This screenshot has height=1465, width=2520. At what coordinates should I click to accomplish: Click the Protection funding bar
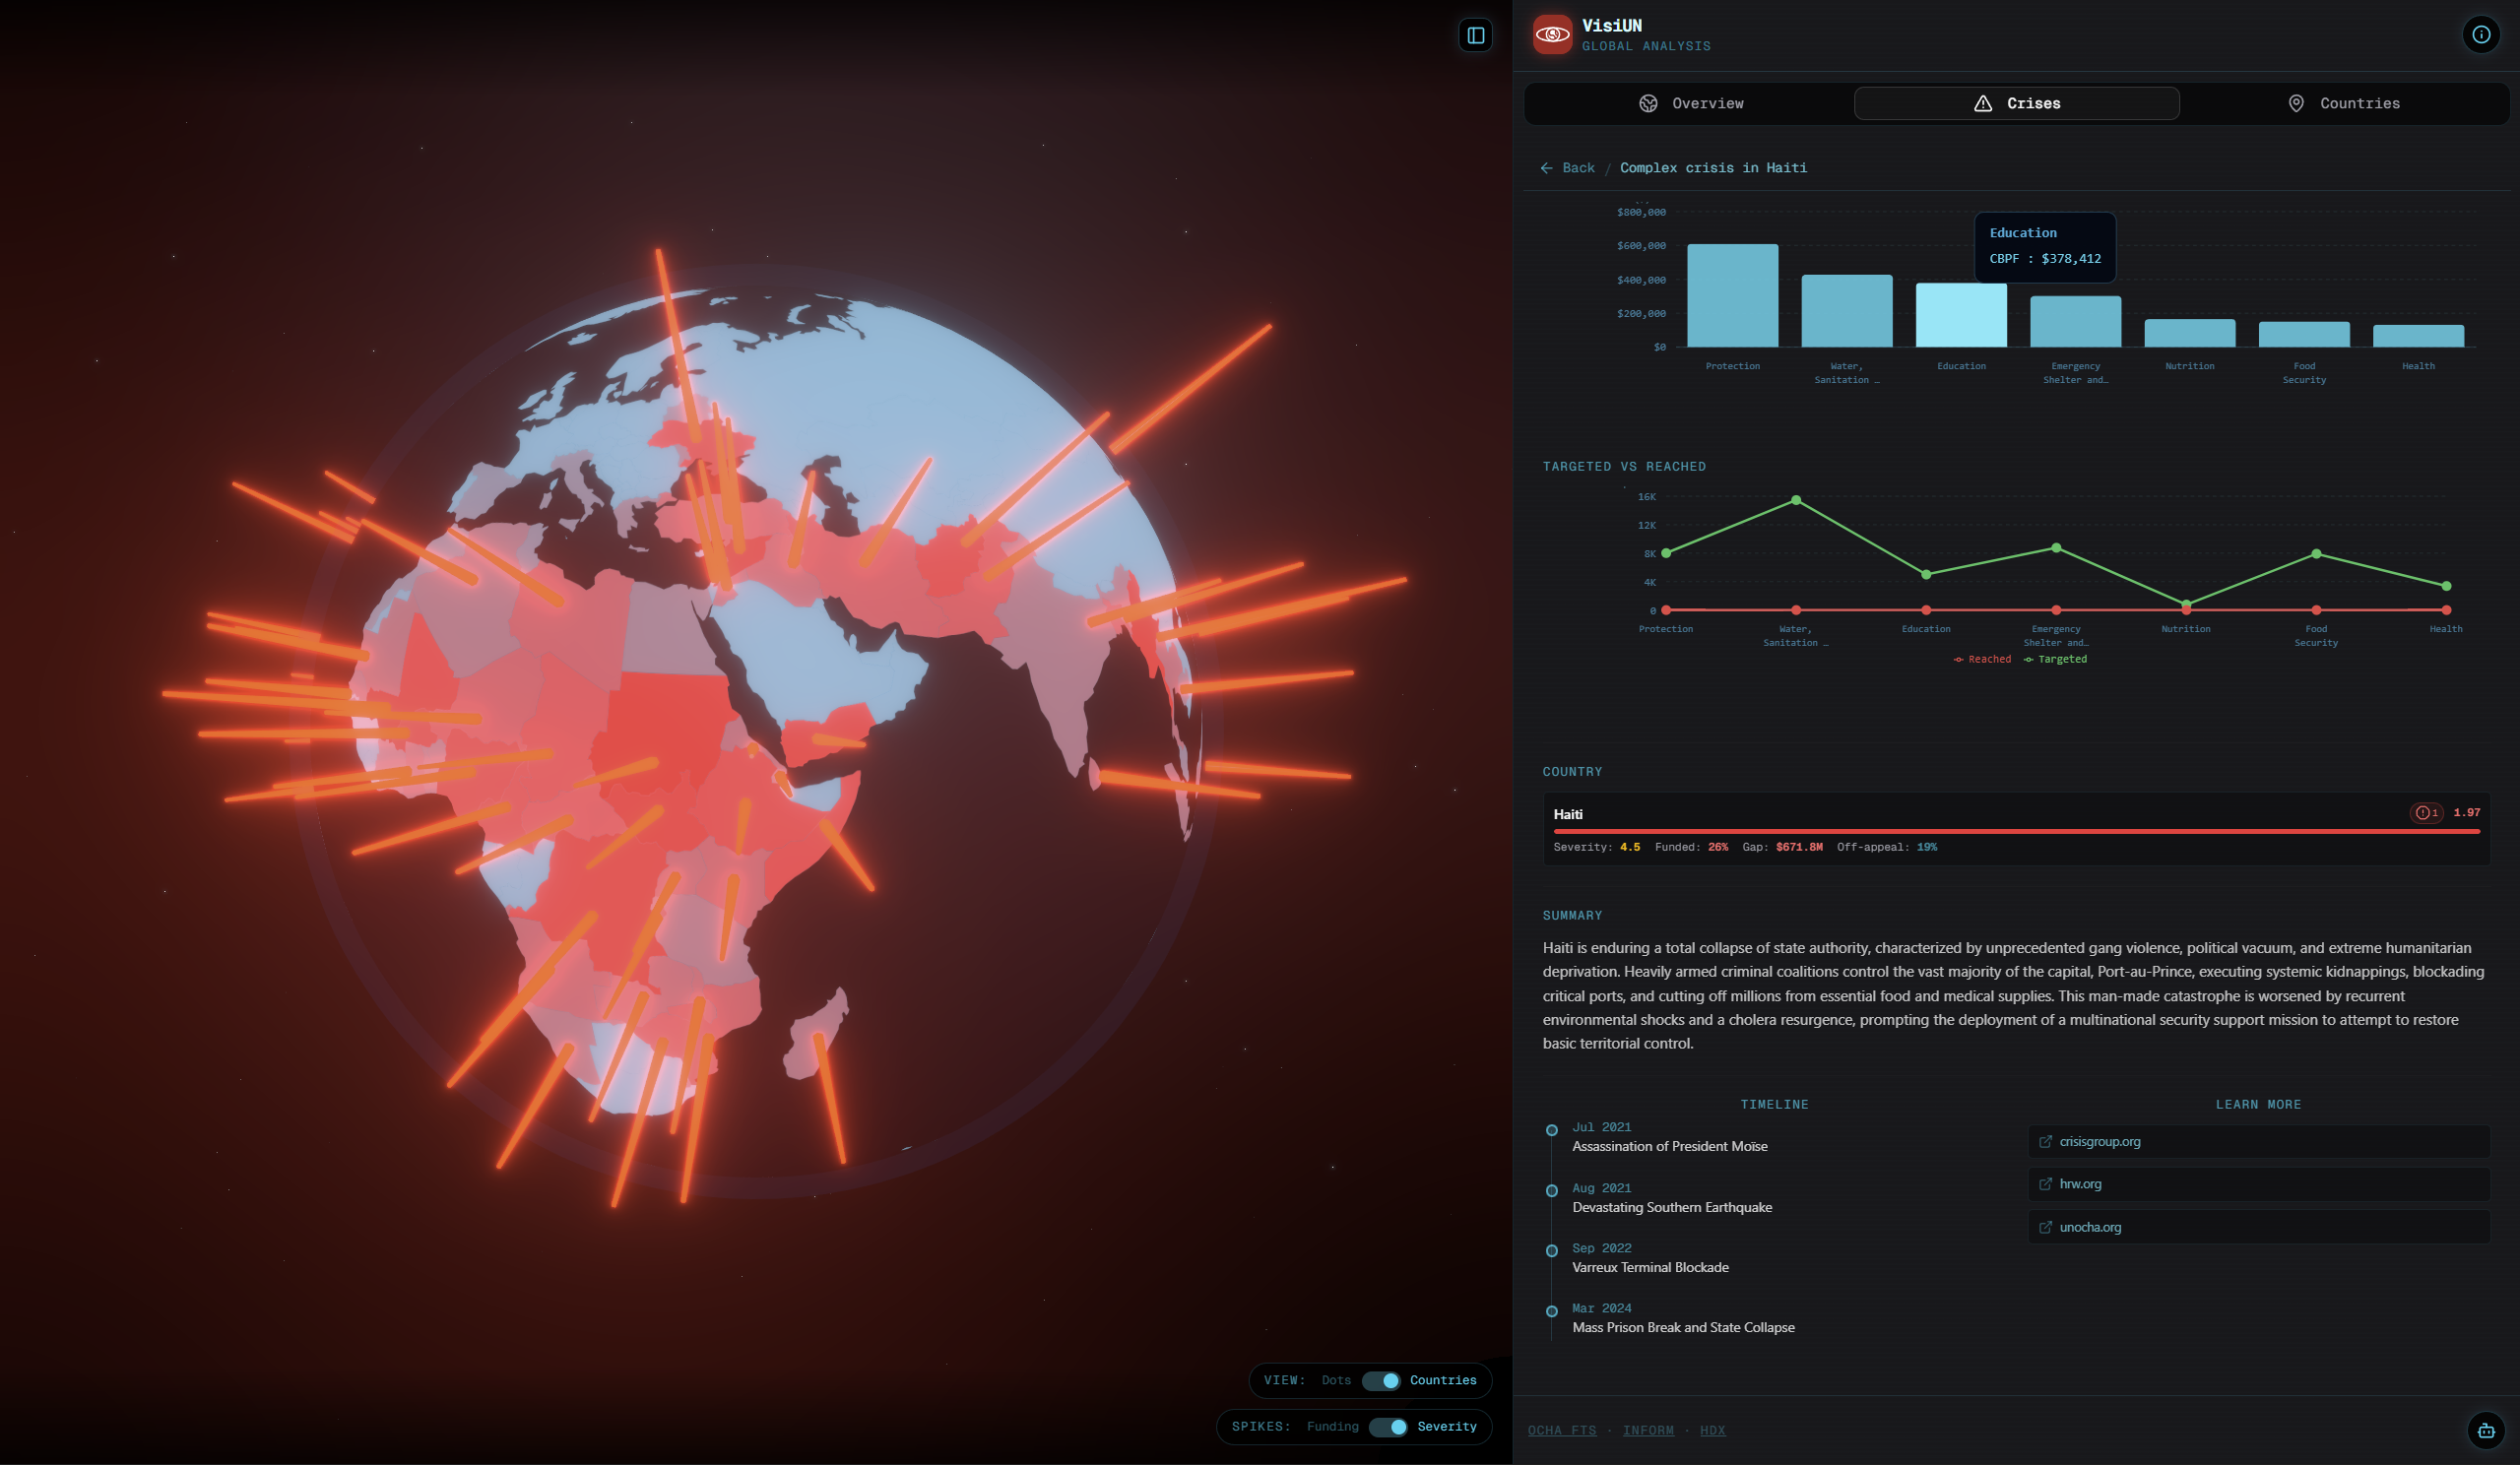(x=1732, y=296)
